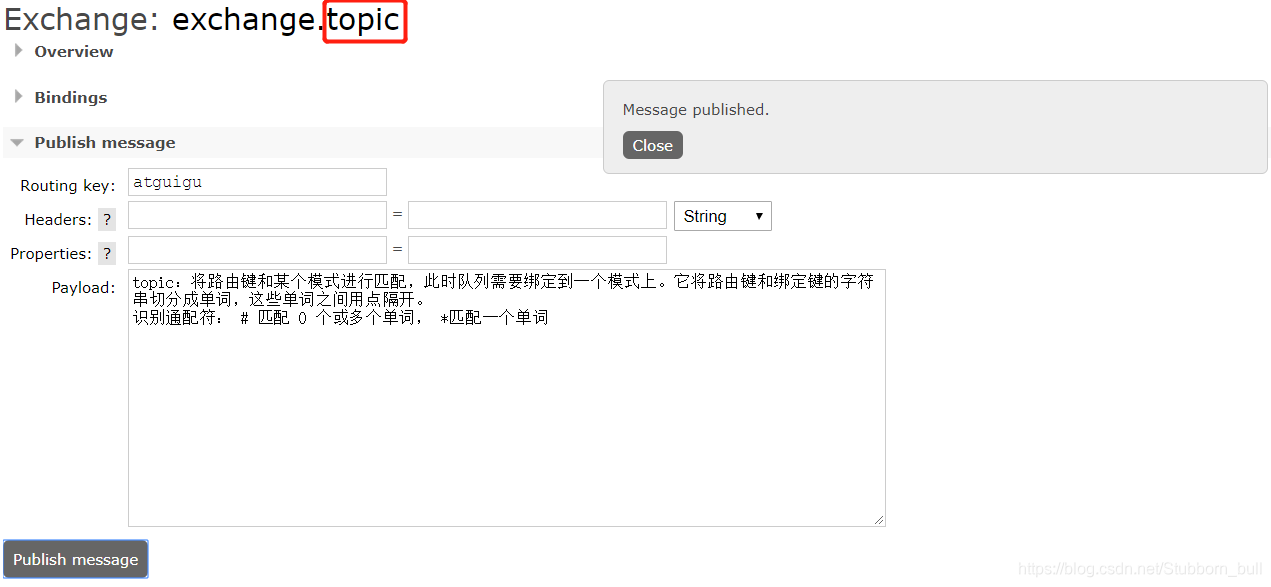The height and width of the screenshot is (587, 1271).
Task: Click the Overview disclosure arrow
Action: [17, 50]
